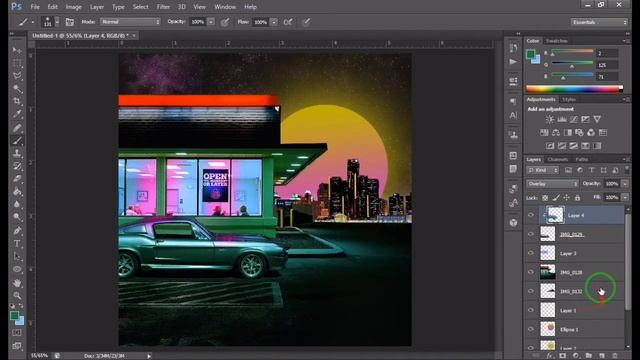Image resolution: width=640 pixels, height=360 pixels.
Task: Create a new layer from Layers footer
Action: (602, 356)
